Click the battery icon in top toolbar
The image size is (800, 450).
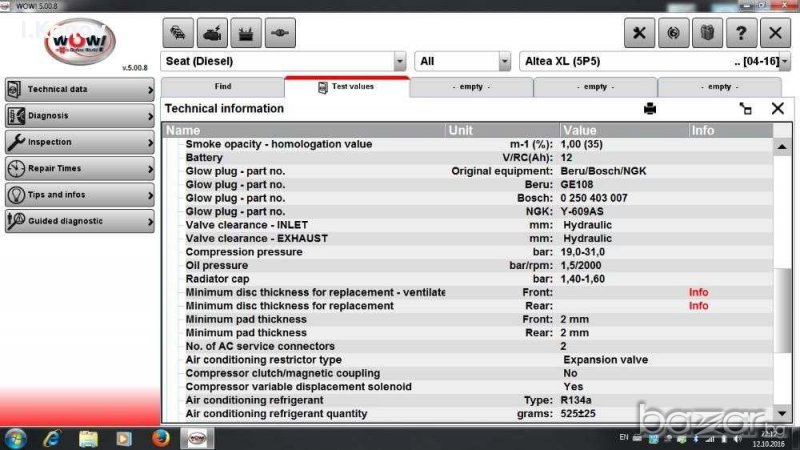[245, 33]
